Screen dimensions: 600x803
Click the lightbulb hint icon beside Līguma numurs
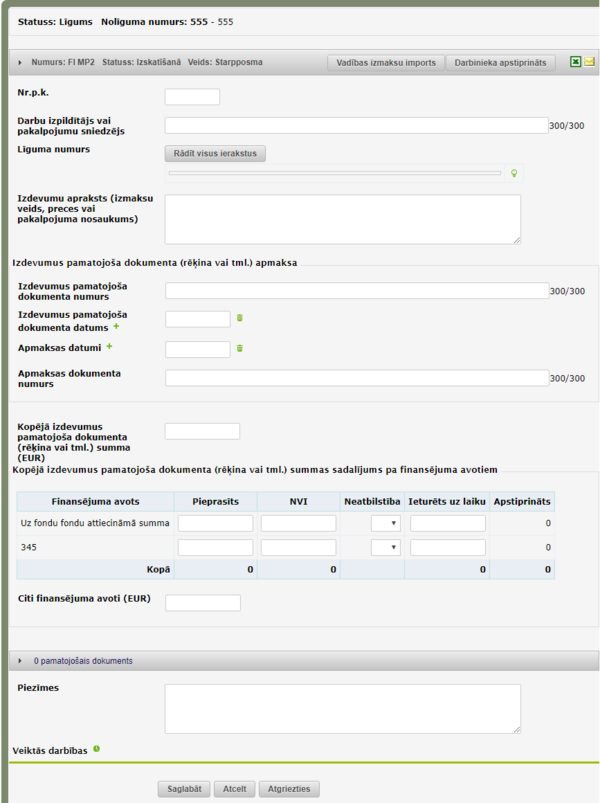514,173
